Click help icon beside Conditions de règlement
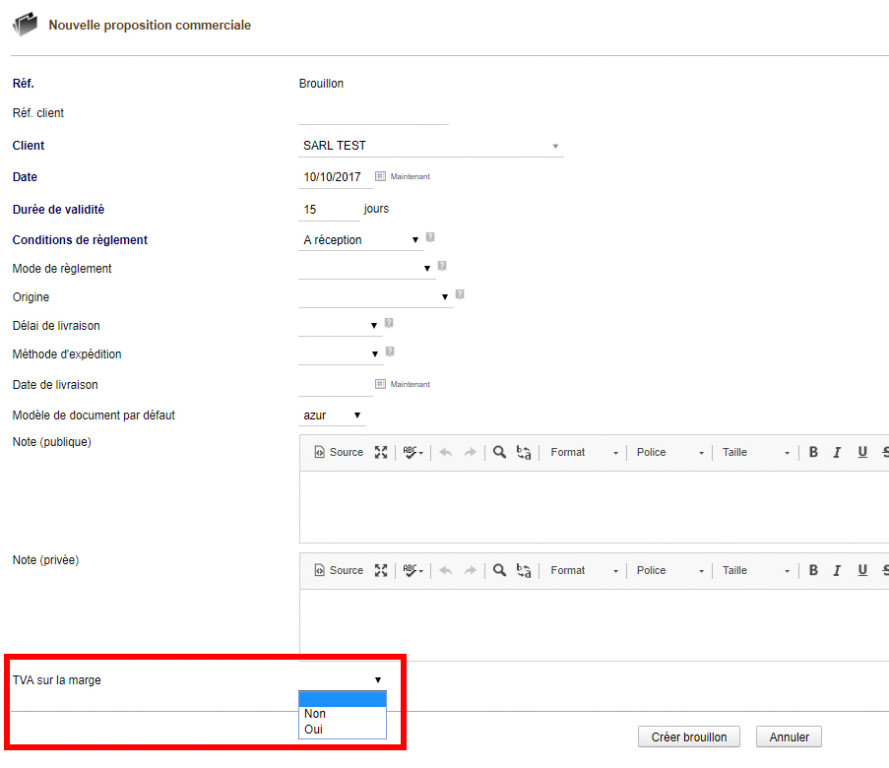Viewport: 889px width, 768px height. [x=430, y=238]
